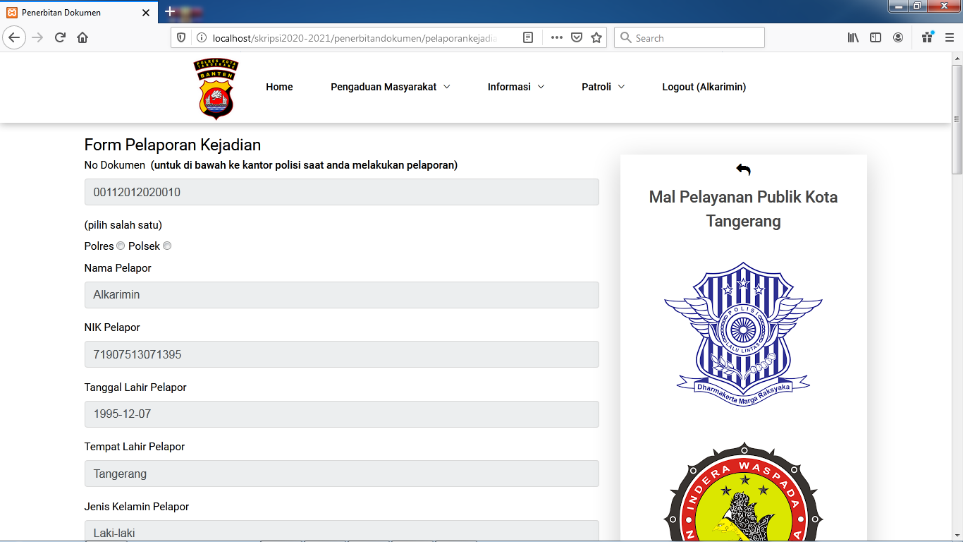Click the browser forward arrow
The image size is (963, 542).
point(37,37)
